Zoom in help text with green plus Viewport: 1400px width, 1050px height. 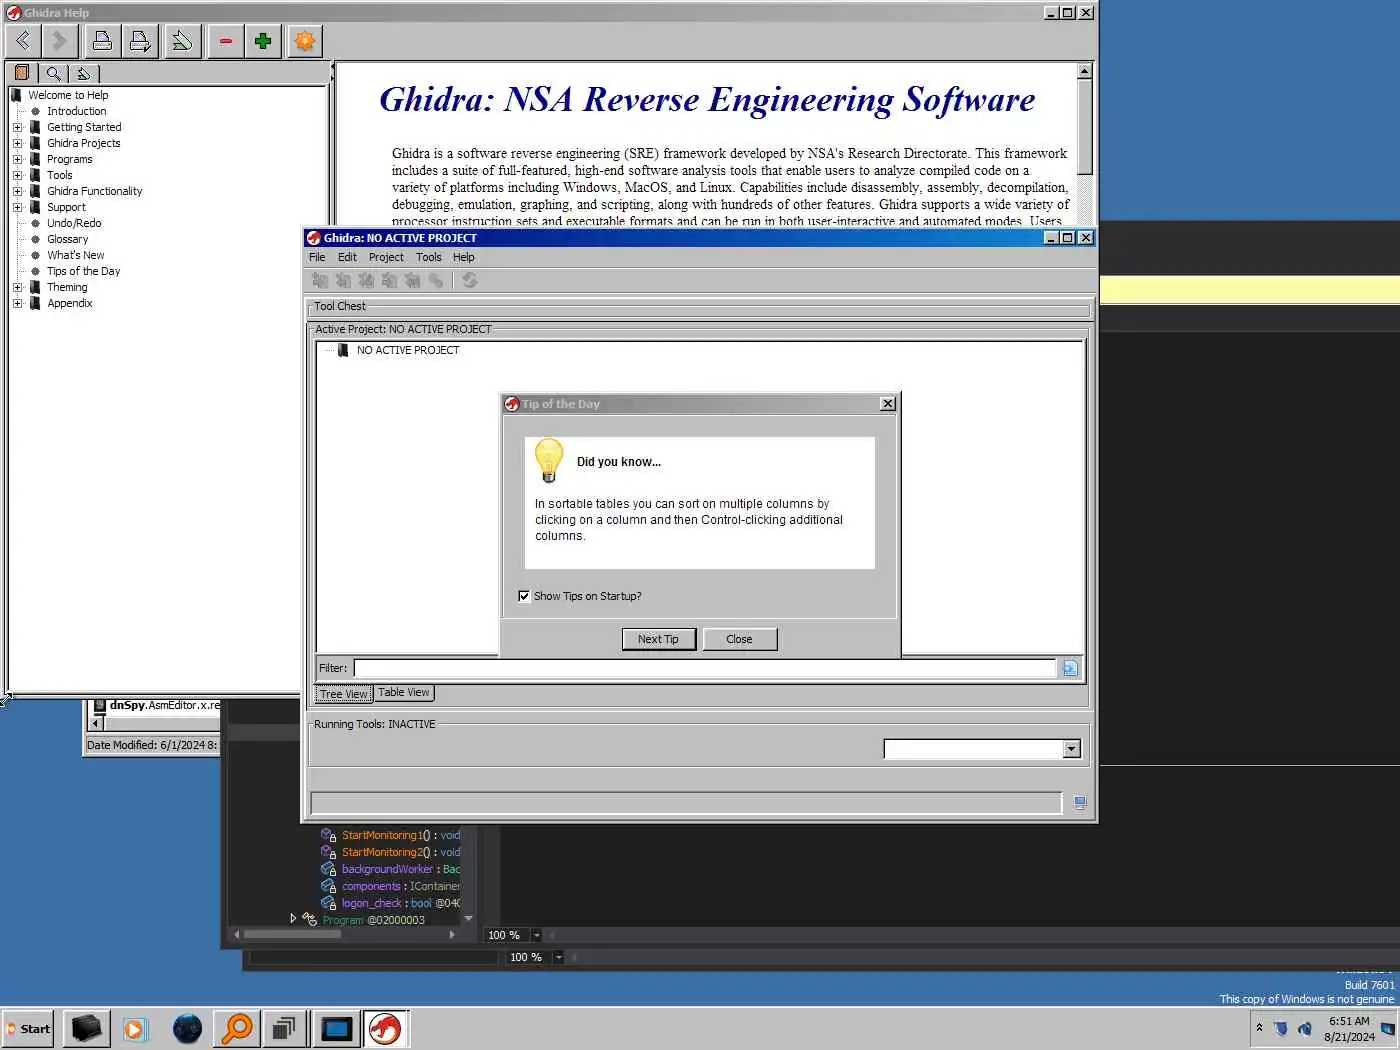[x=263, y=41]
